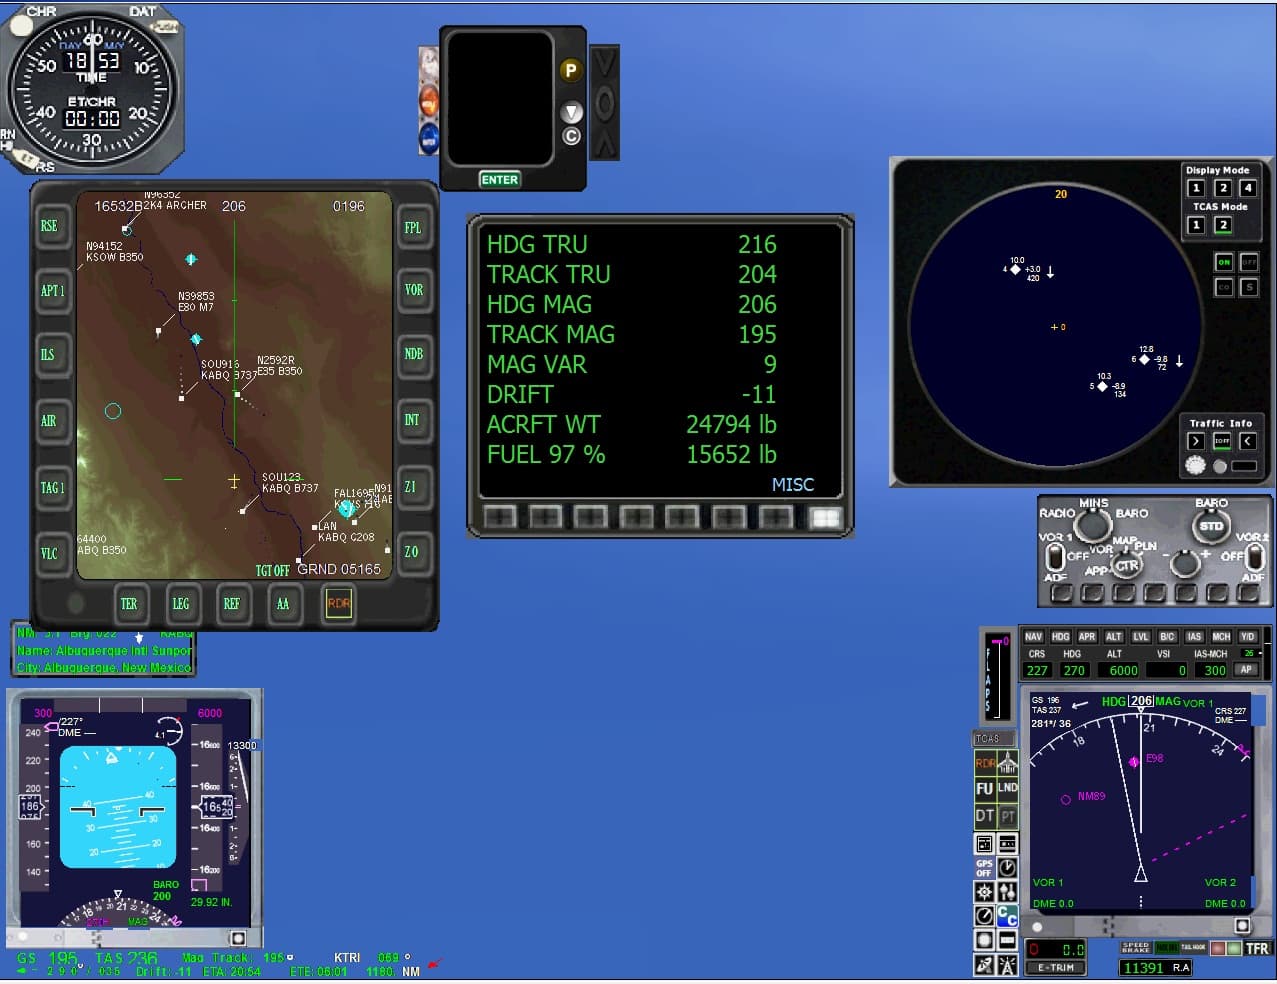Select the TER terrain mode on map display
The width and height of the screenshot is (1277, 984).
coord(129,604)
